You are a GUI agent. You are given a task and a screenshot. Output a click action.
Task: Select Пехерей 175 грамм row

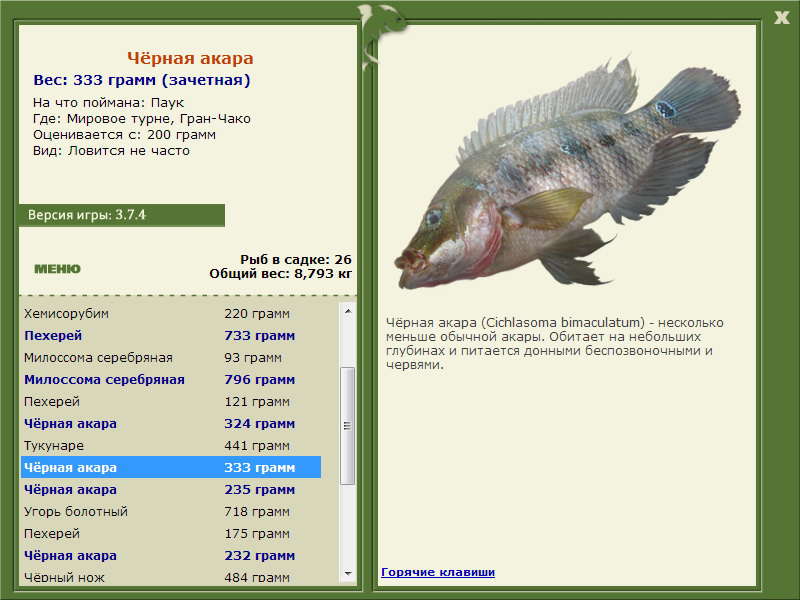click(x=171, y=533)
